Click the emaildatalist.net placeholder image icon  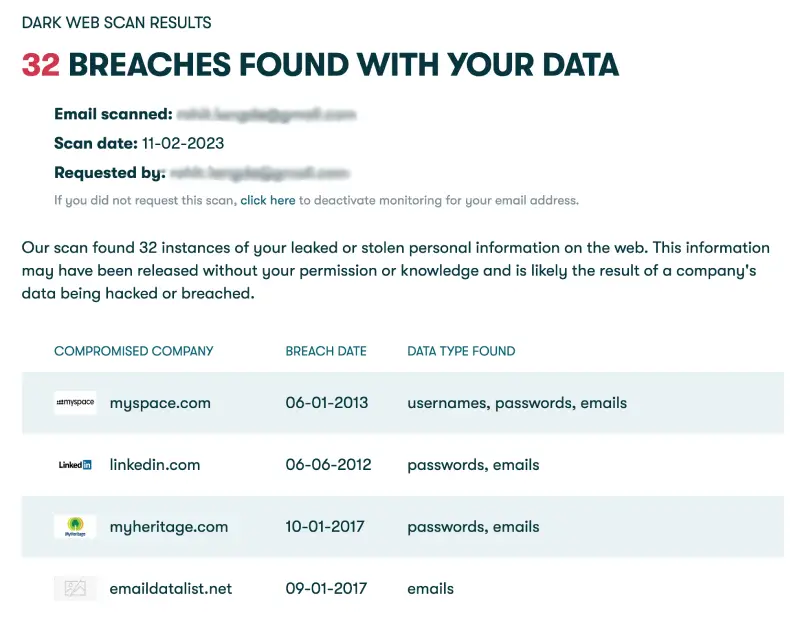(75, 589)
